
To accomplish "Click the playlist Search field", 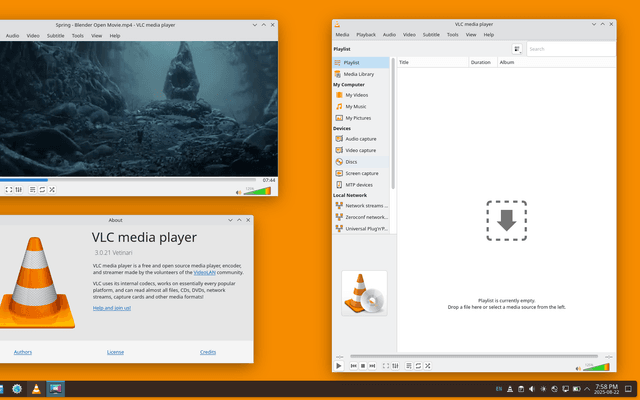I will pos(571,49).
